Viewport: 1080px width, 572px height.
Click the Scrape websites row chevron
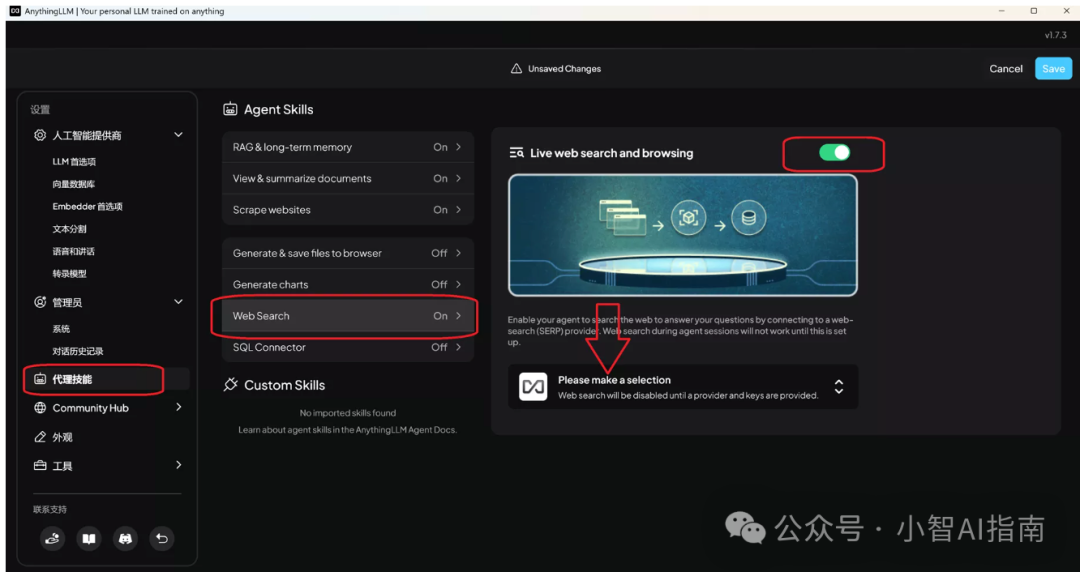(x=458, y=210)
